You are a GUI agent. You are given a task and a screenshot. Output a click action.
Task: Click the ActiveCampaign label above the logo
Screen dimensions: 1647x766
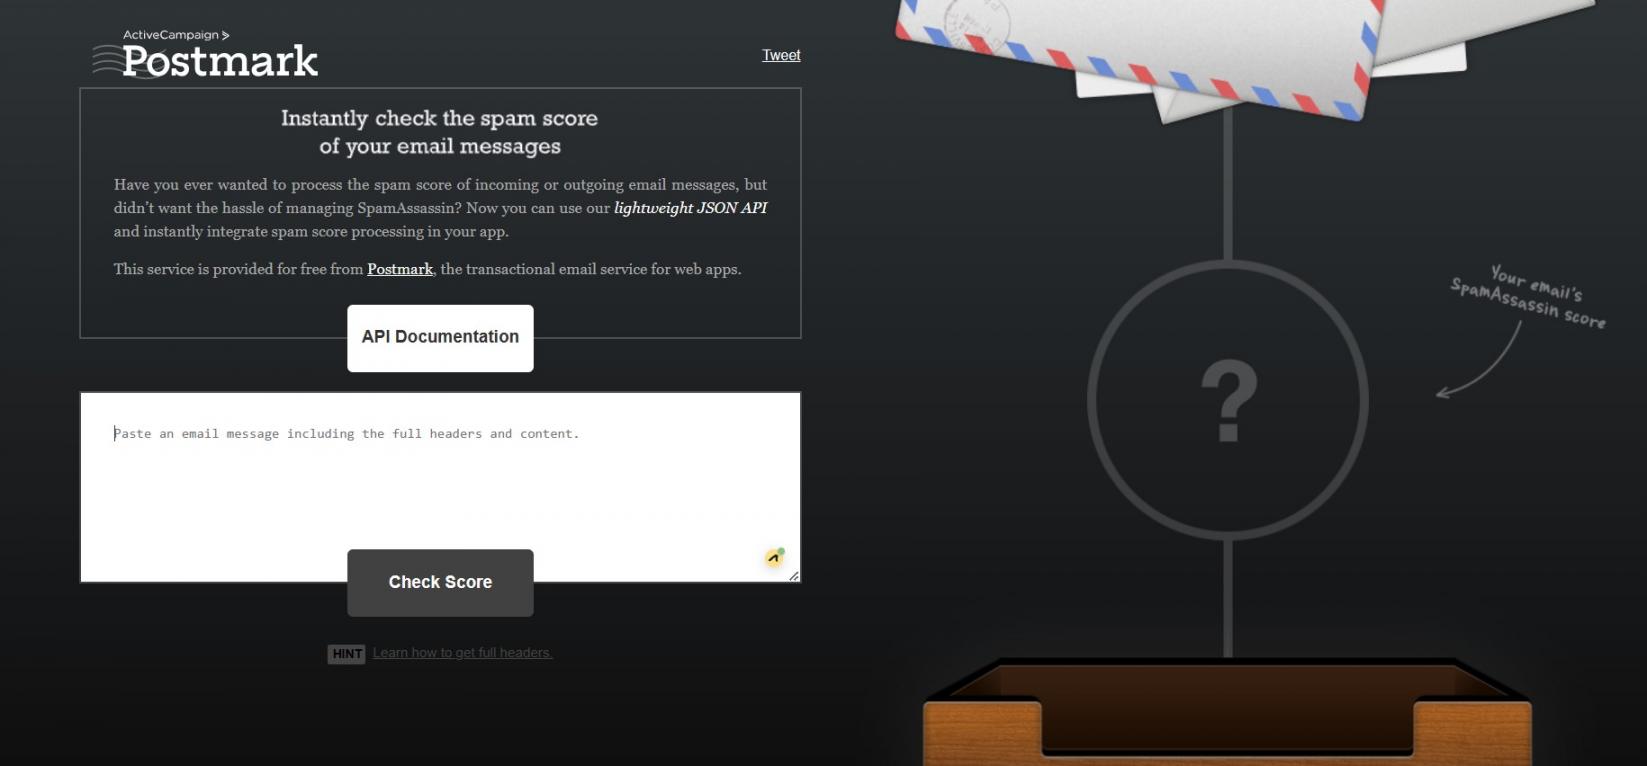coord(176,35)
